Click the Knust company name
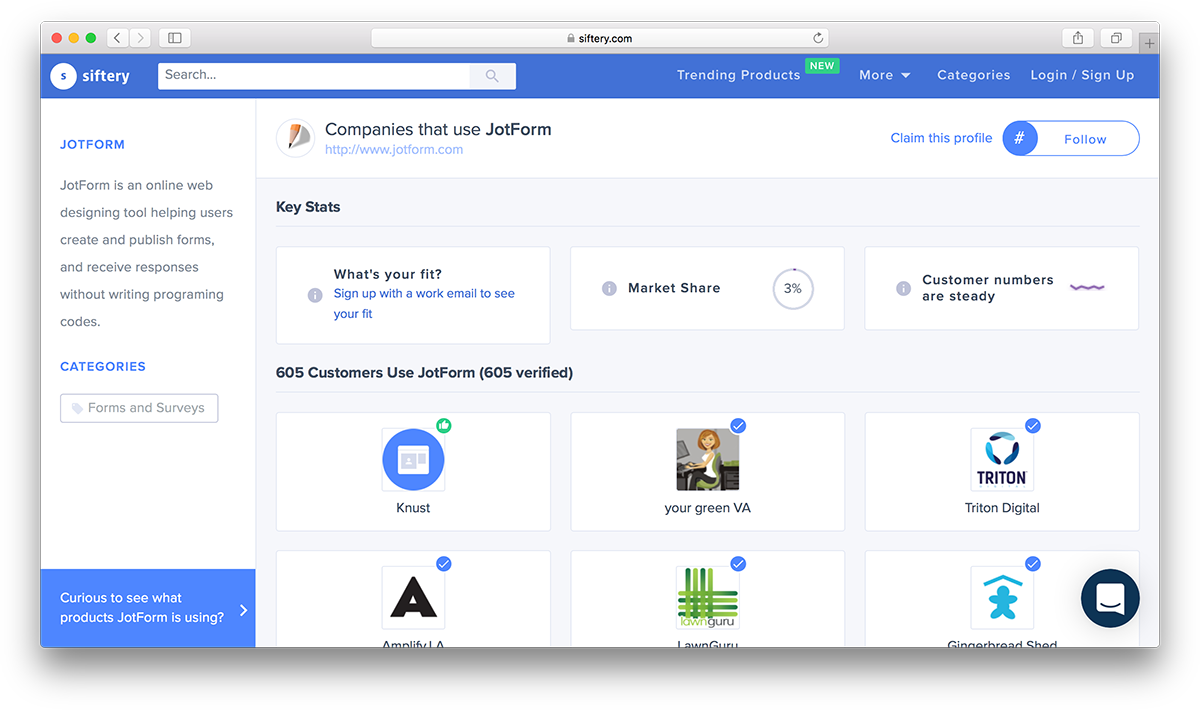This screenshot has height=710, width=1200. (x=413, y=508)
